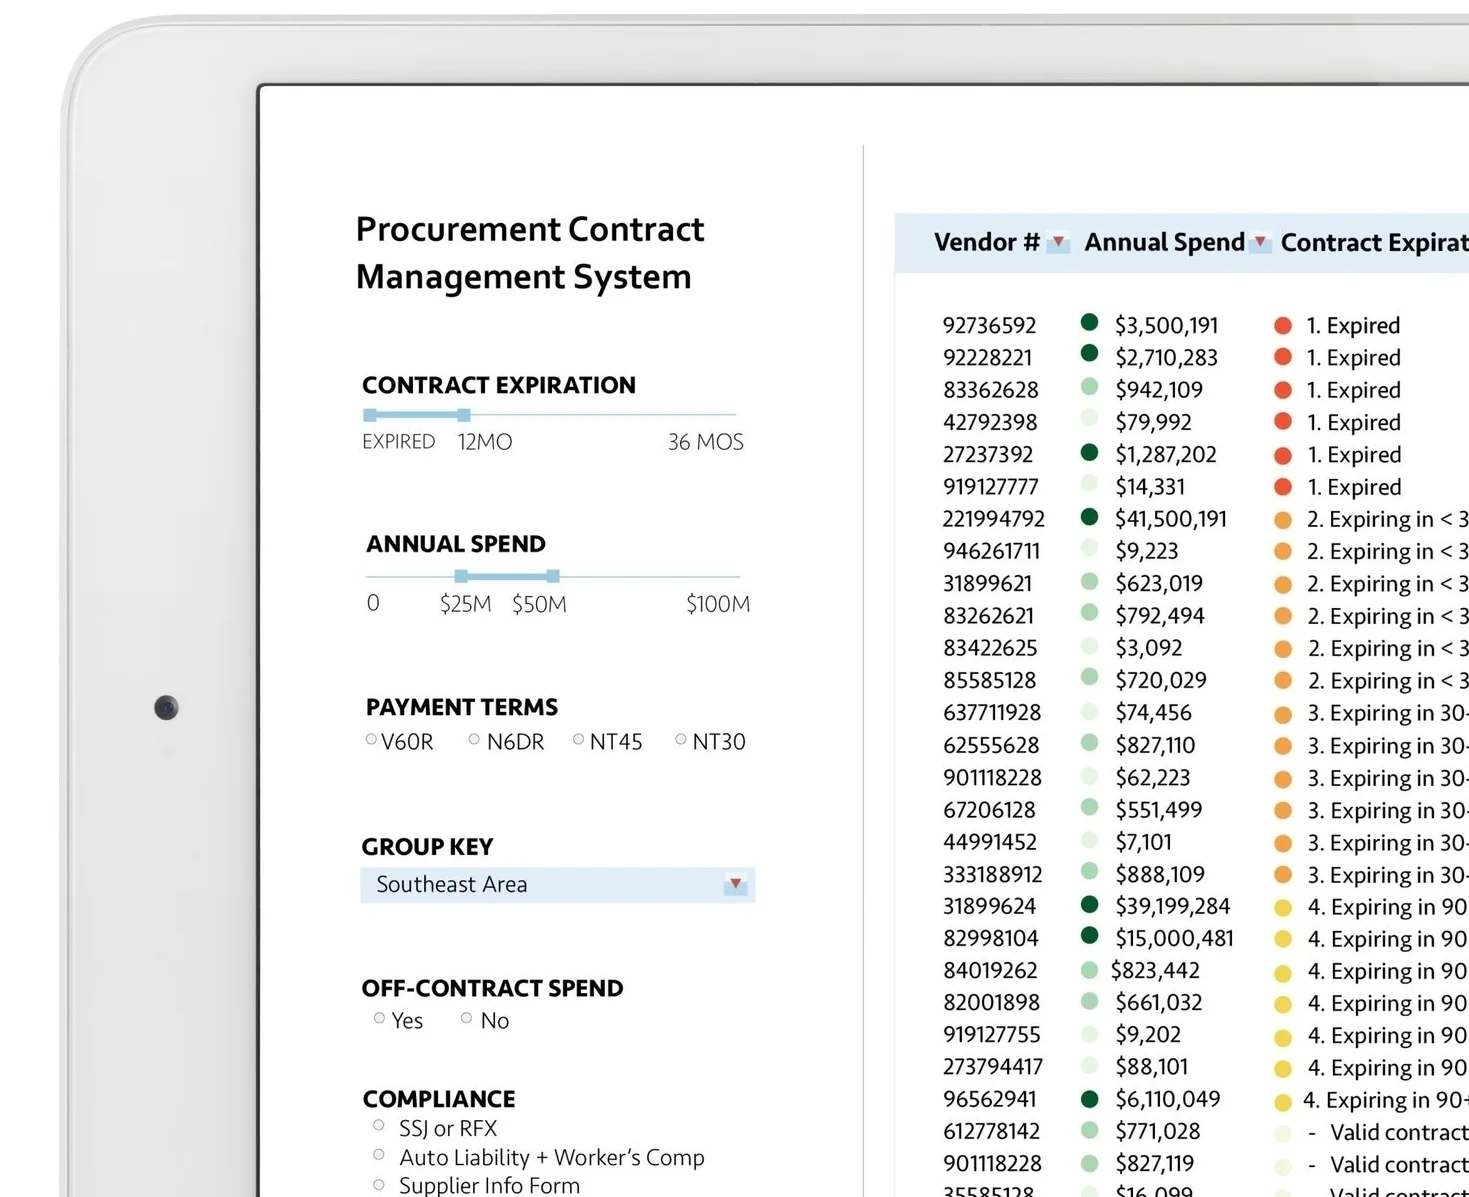Screen dimensions: 1469x1197
Task: Click the dark green dot beside $3,500,191
Action: click(1090, 322)
